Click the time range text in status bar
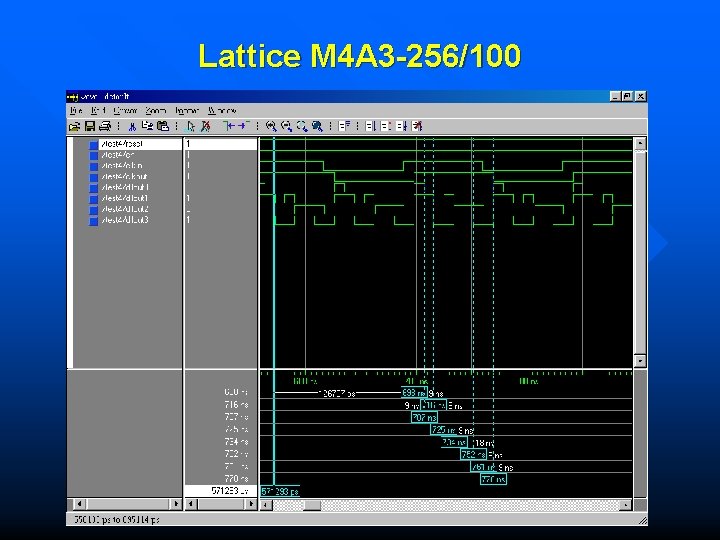This screenshot has width=720, height=540. coord(117,520)
